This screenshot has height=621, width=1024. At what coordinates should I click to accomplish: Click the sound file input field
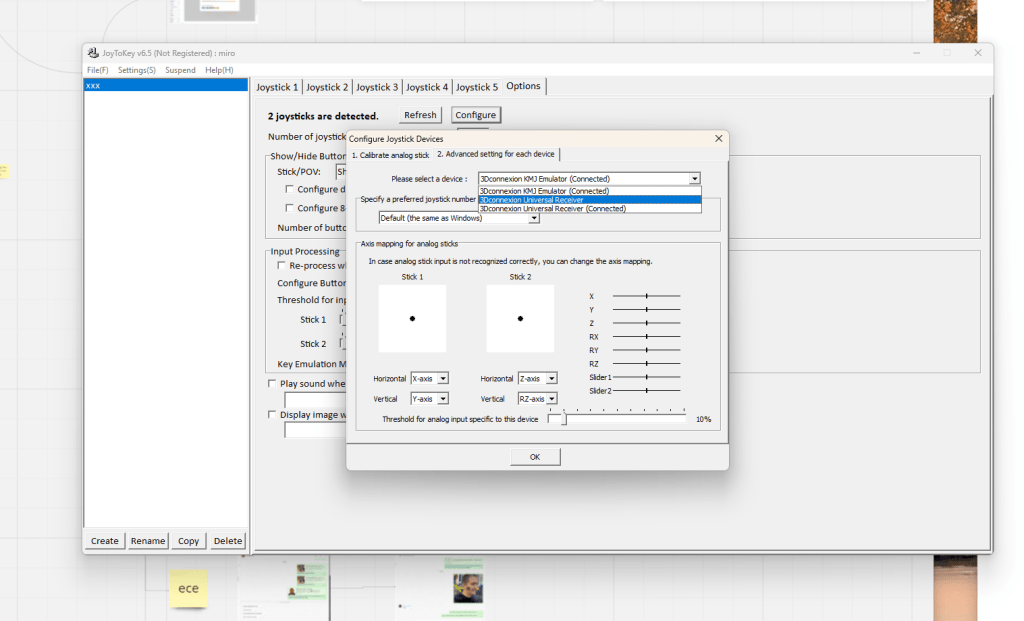click(315, 400)
